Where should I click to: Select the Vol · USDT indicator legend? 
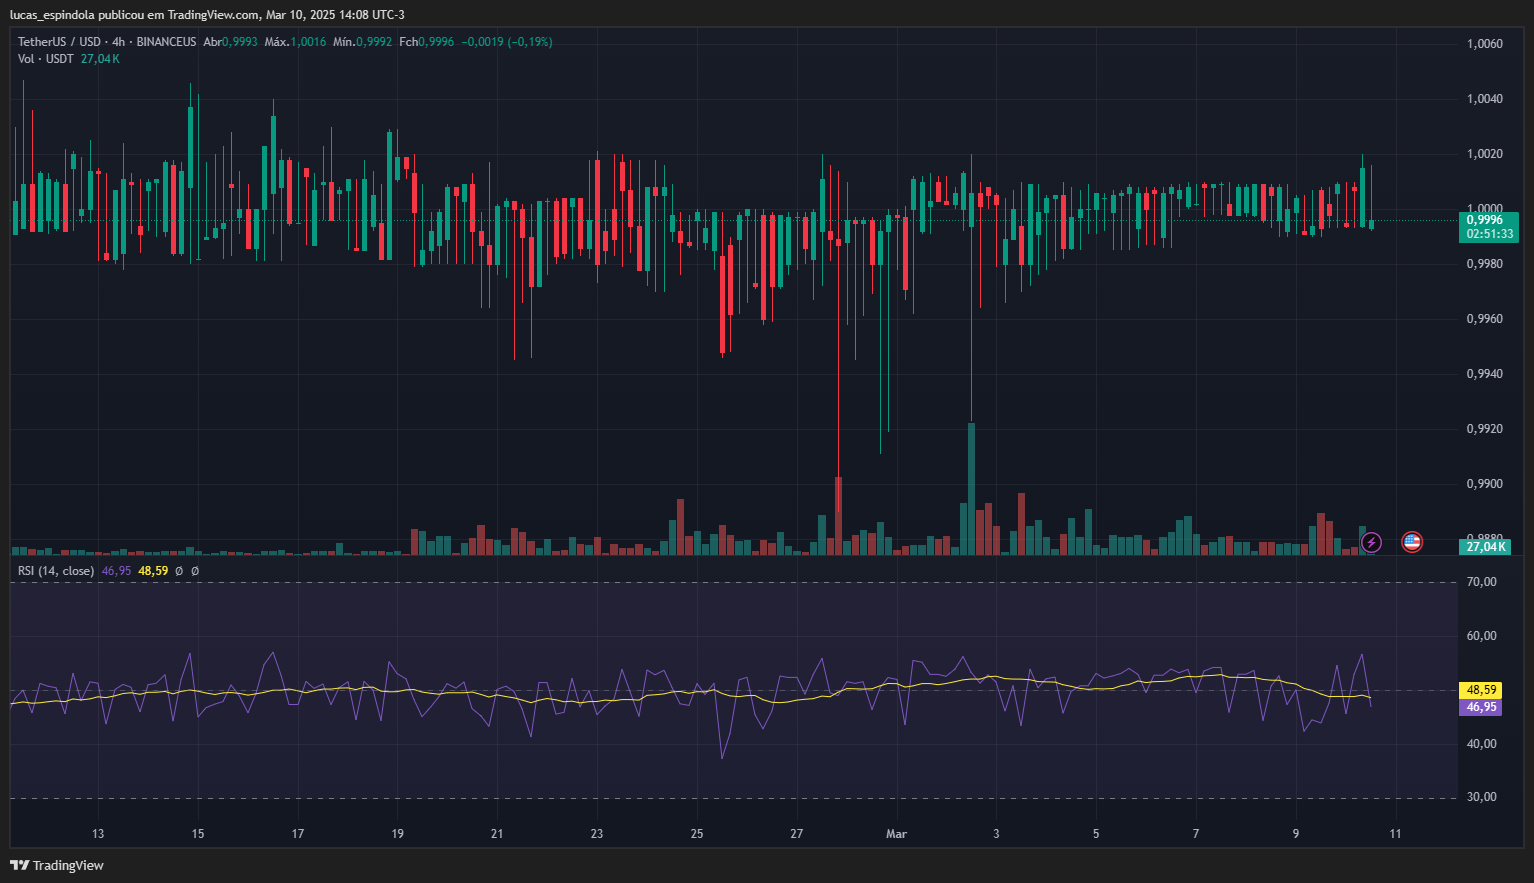tap(46, 59)
